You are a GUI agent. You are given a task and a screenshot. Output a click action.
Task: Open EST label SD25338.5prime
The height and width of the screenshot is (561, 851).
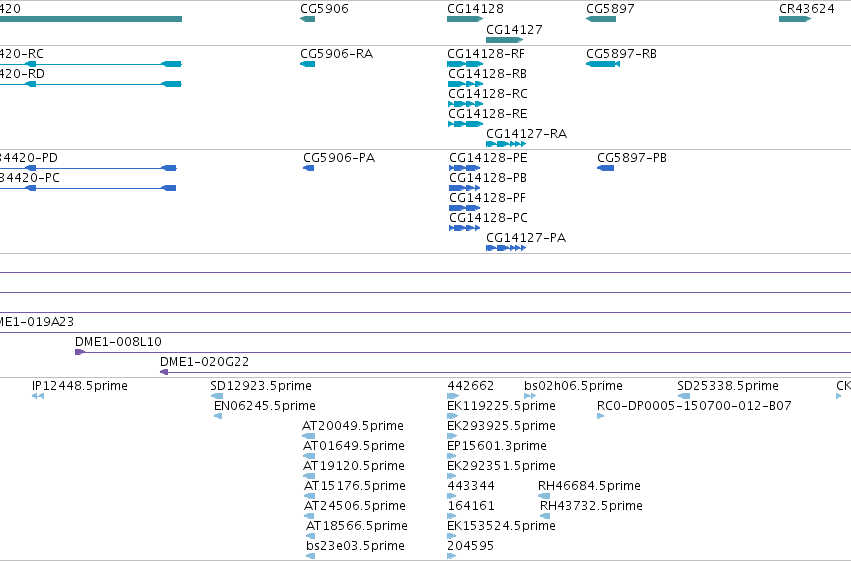(x=728, y=386)
